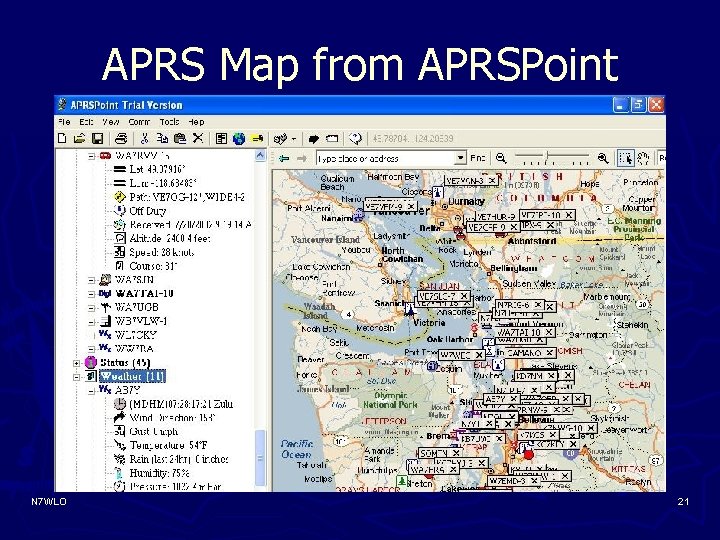
Task: Open the View menu
Action: [111, 122]
